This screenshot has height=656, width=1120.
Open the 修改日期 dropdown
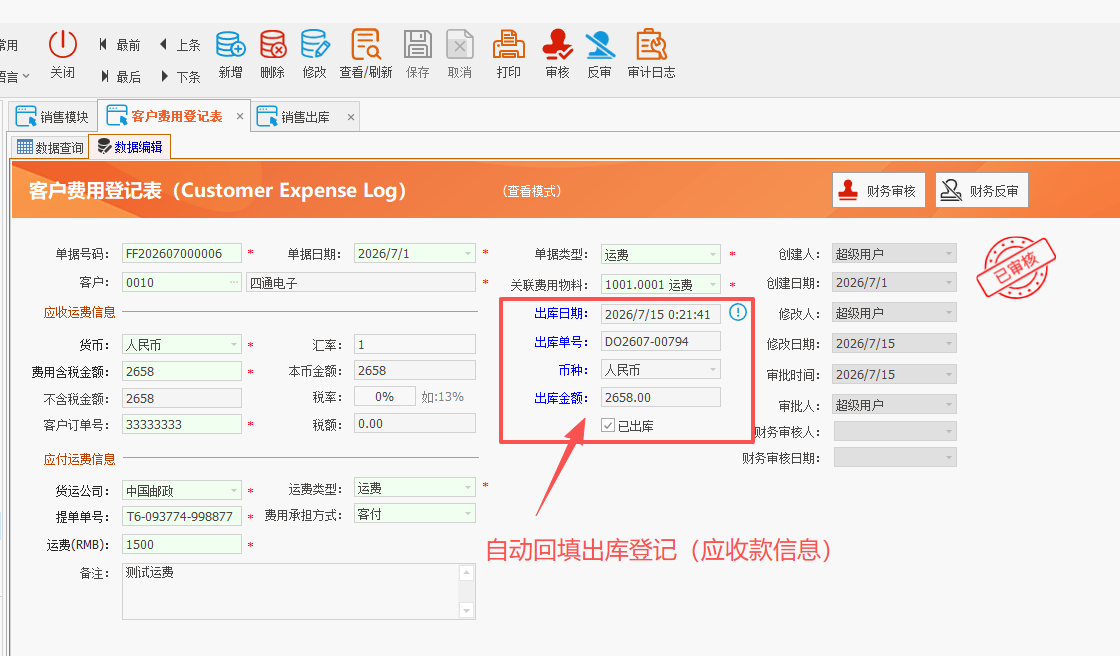pos(949,344)
